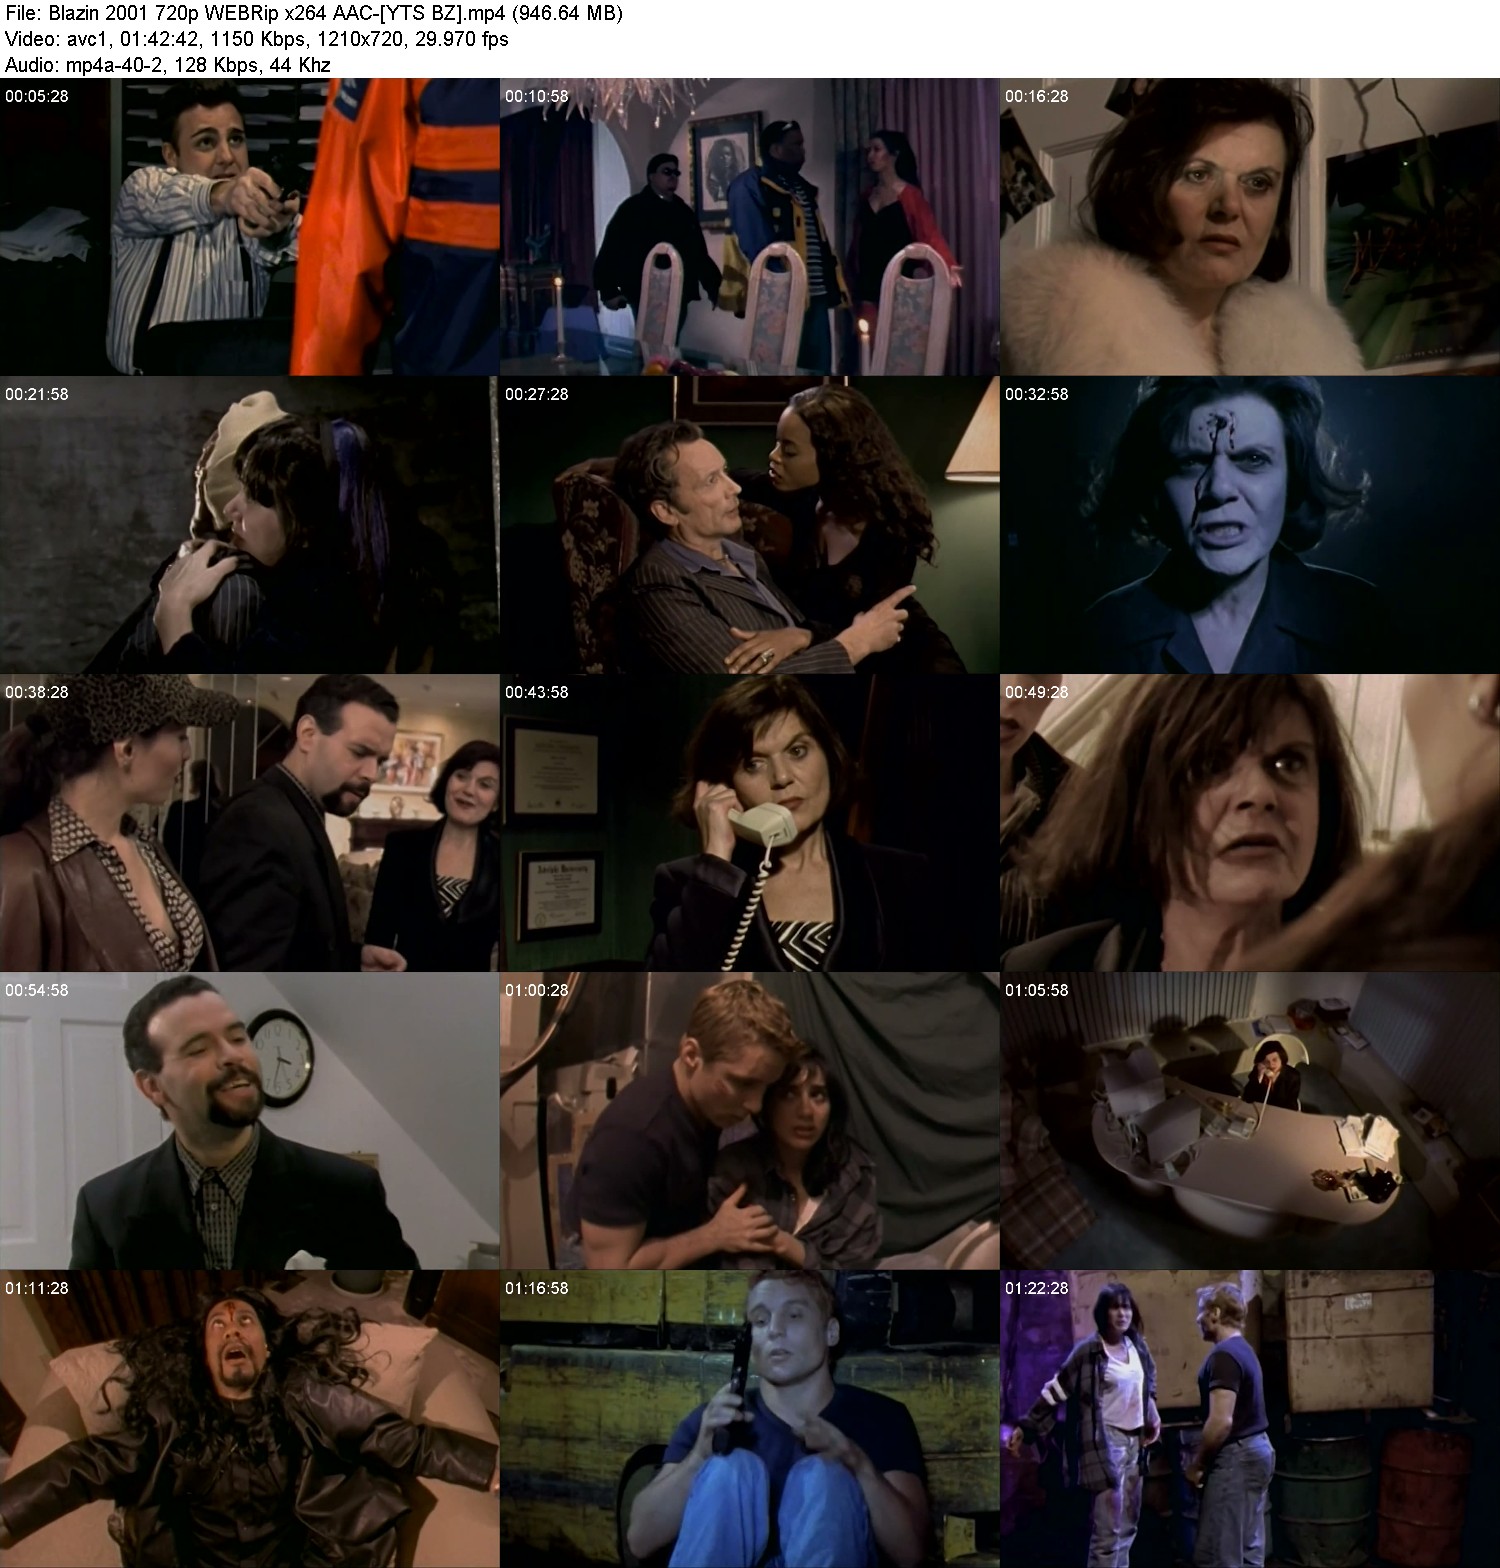The height and width of the screenshot is (1568, 1500).
Task: Click the 00:38:28 timestamp label
Action: pos(37,693)
